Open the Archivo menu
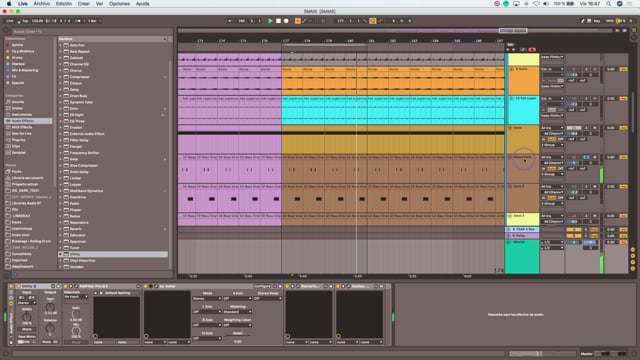This screenshot has width=640, height=360. pyautogui.click(x=42, y=4)
